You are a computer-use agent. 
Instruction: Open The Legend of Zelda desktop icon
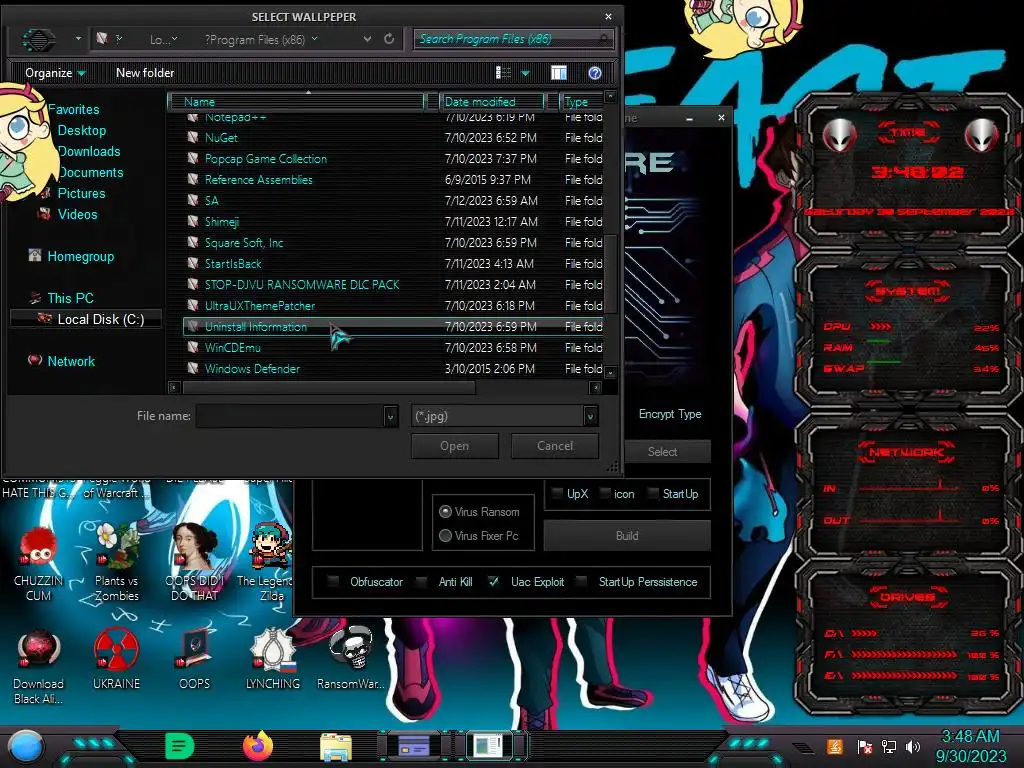[x=270, y=565]
